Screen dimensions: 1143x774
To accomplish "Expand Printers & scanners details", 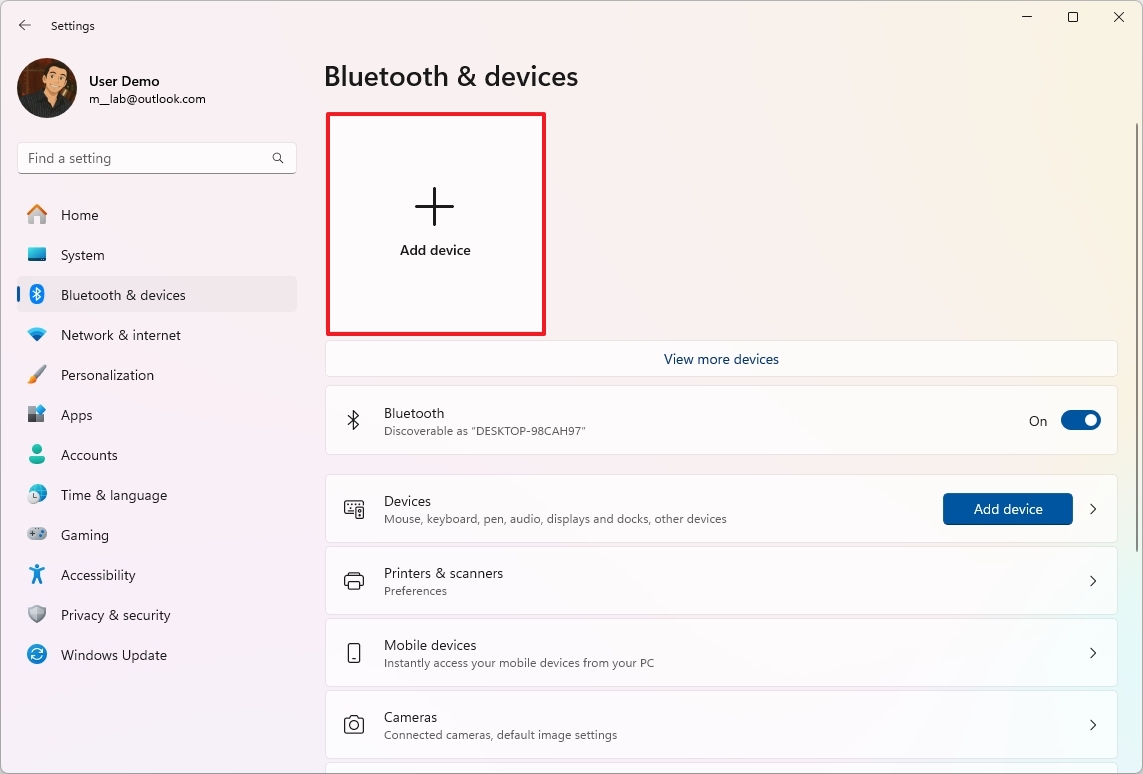I will 1092,581.
